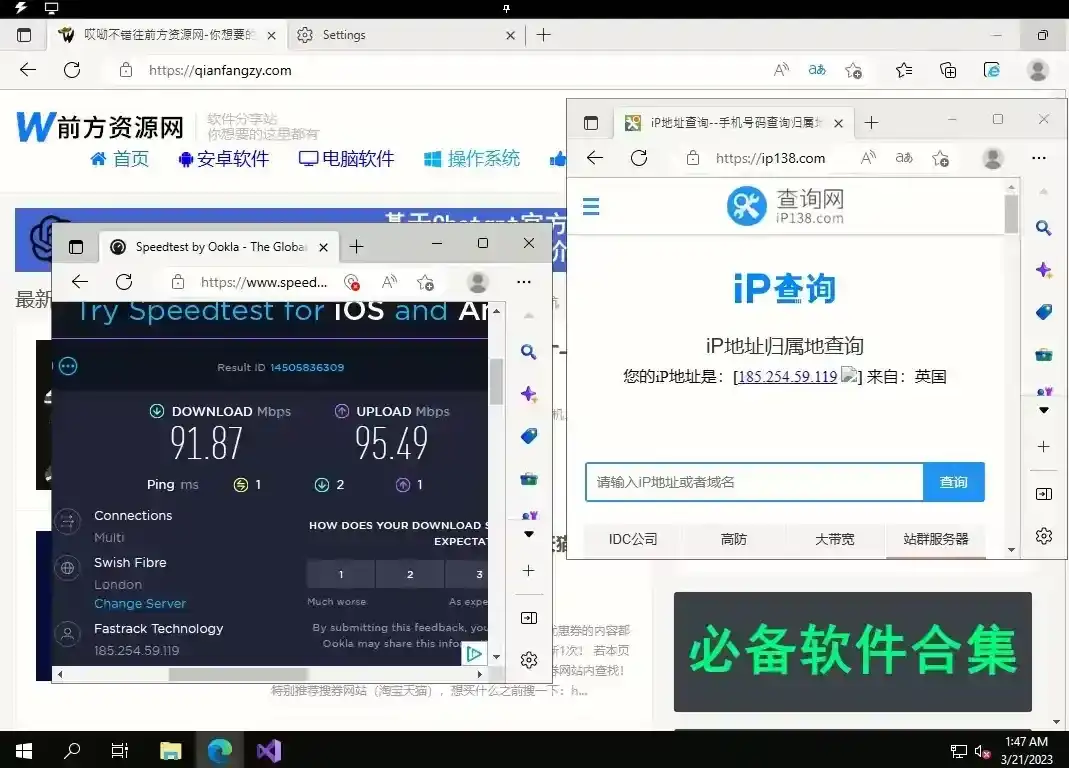Click the muted volume tray icon
The image size is (1069, 768).
pyautogui.click(x=982, y=752)
